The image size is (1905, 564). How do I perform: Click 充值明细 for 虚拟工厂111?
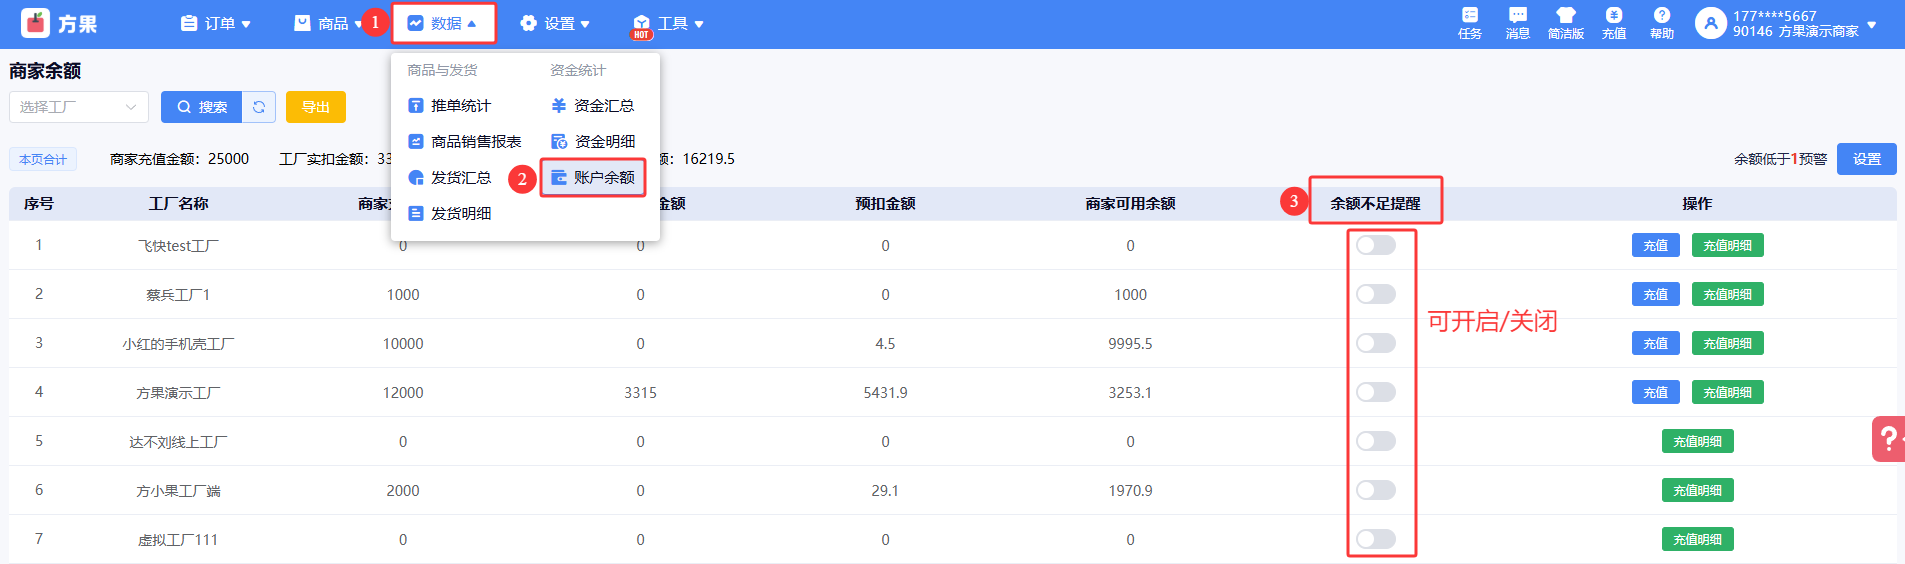point(1697,539)
